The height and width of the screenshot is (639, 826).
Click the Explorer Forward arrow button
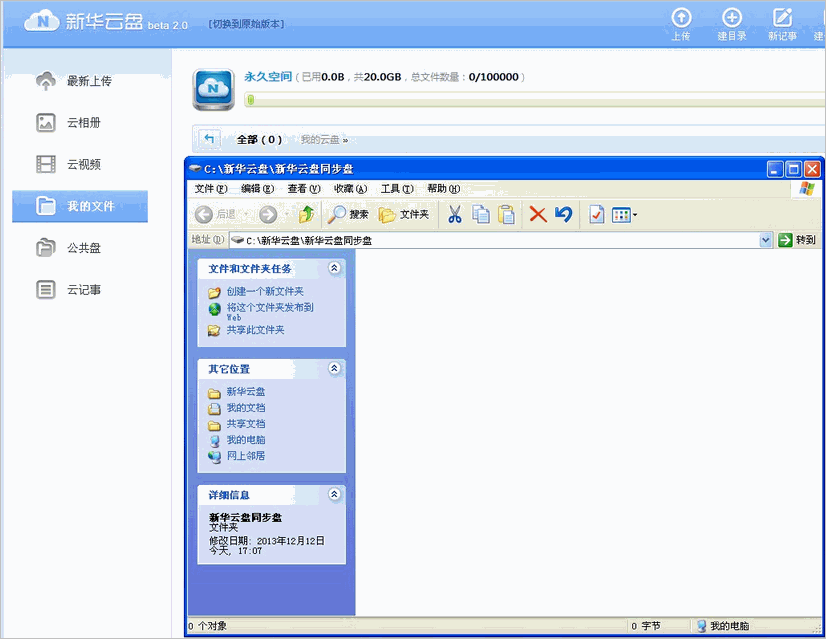[x=268, y=214]
